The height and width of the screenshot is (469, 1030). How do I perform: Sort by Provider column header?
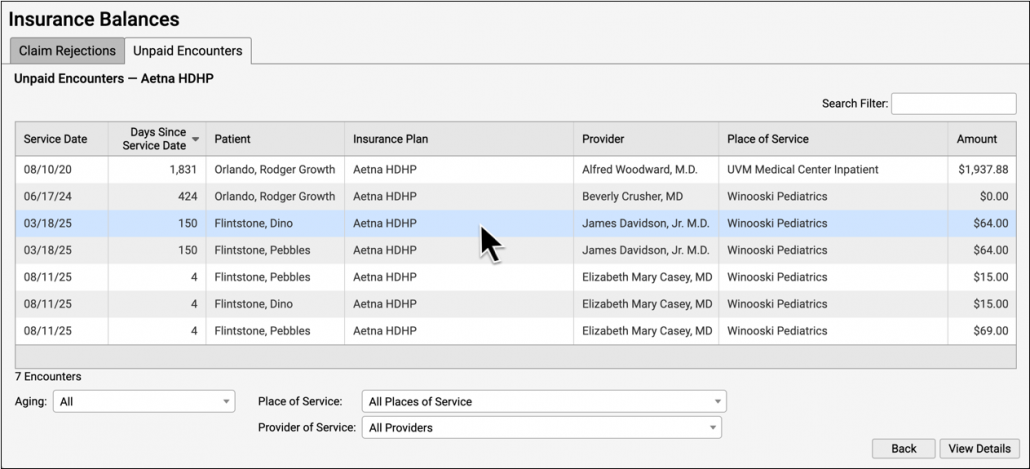point(603,139)
